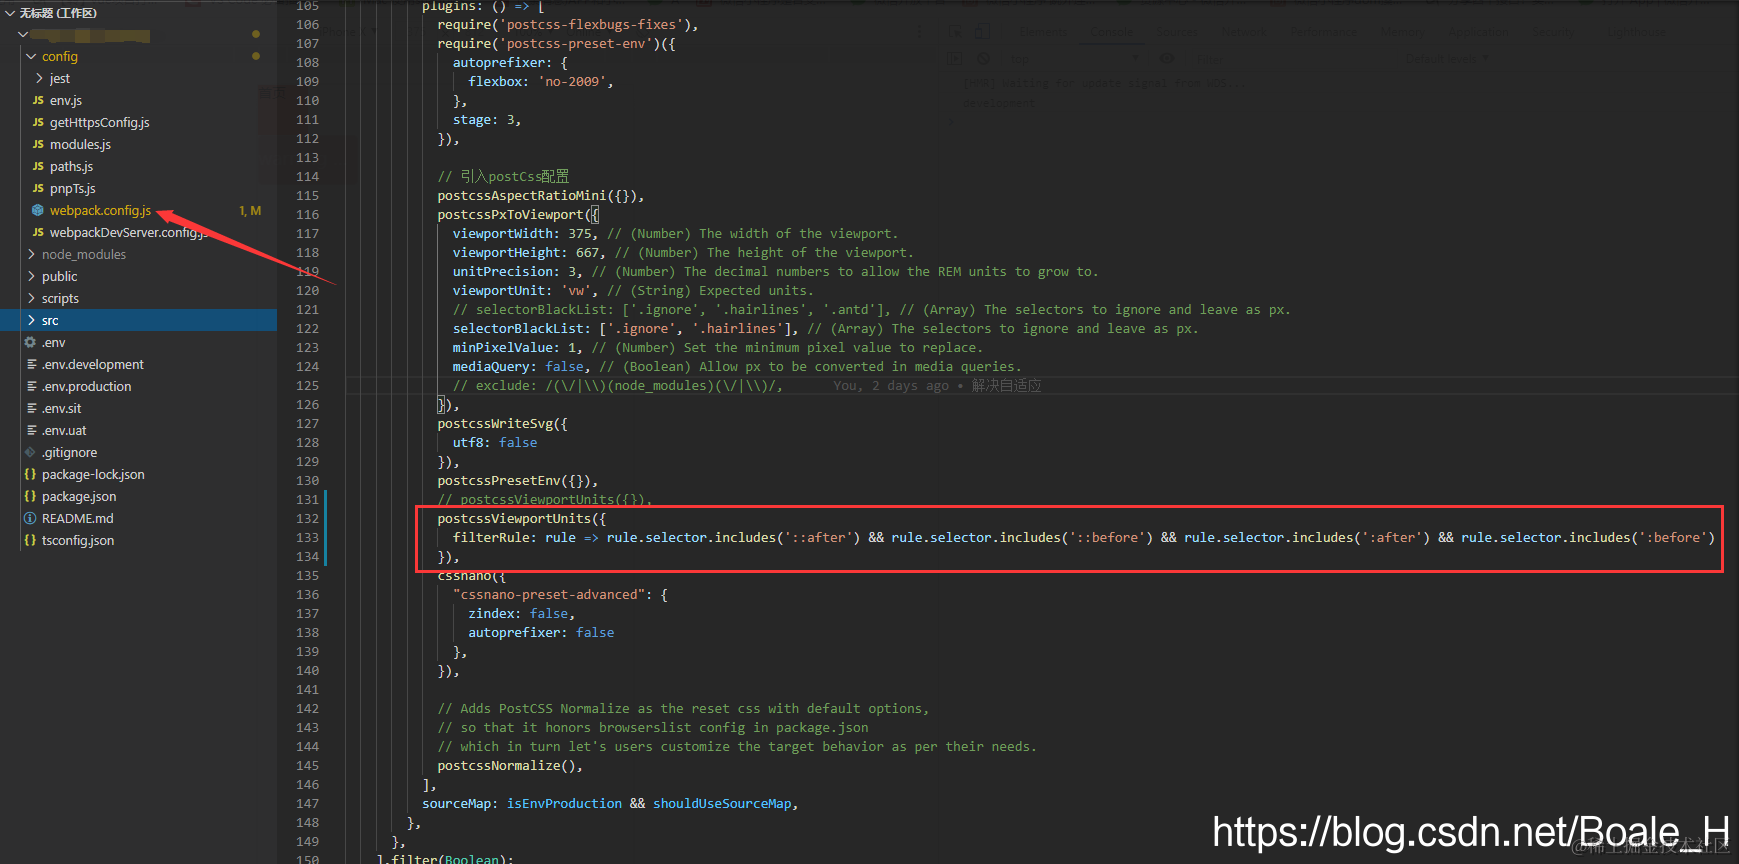The image size is (1739, 864).
Task: Open tsconfig.json file
Action: (x=78, y=540)
